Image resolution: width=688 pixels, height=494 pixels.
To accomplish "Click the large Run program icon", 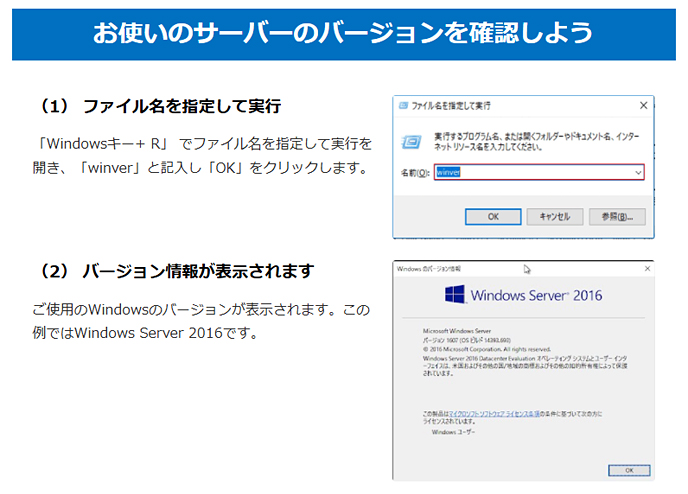I will point(411,141).
